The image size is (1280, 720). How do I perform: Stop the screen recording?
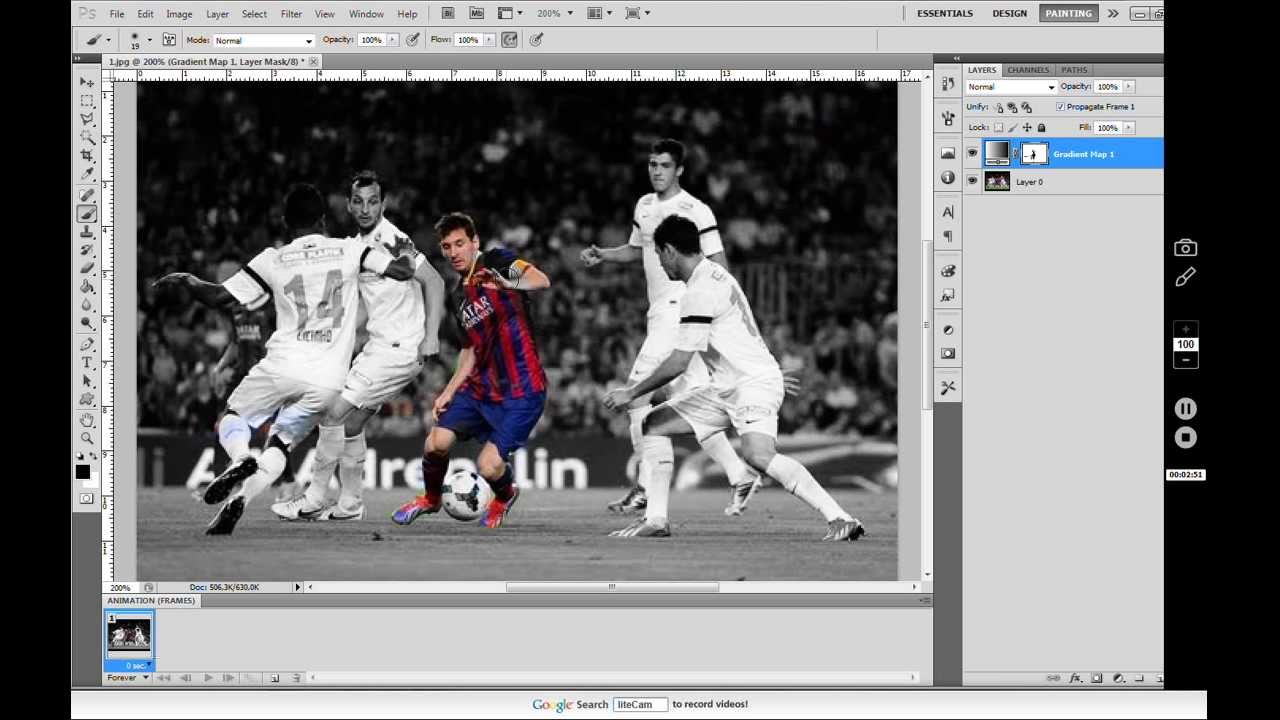(x=1185, y=437)
